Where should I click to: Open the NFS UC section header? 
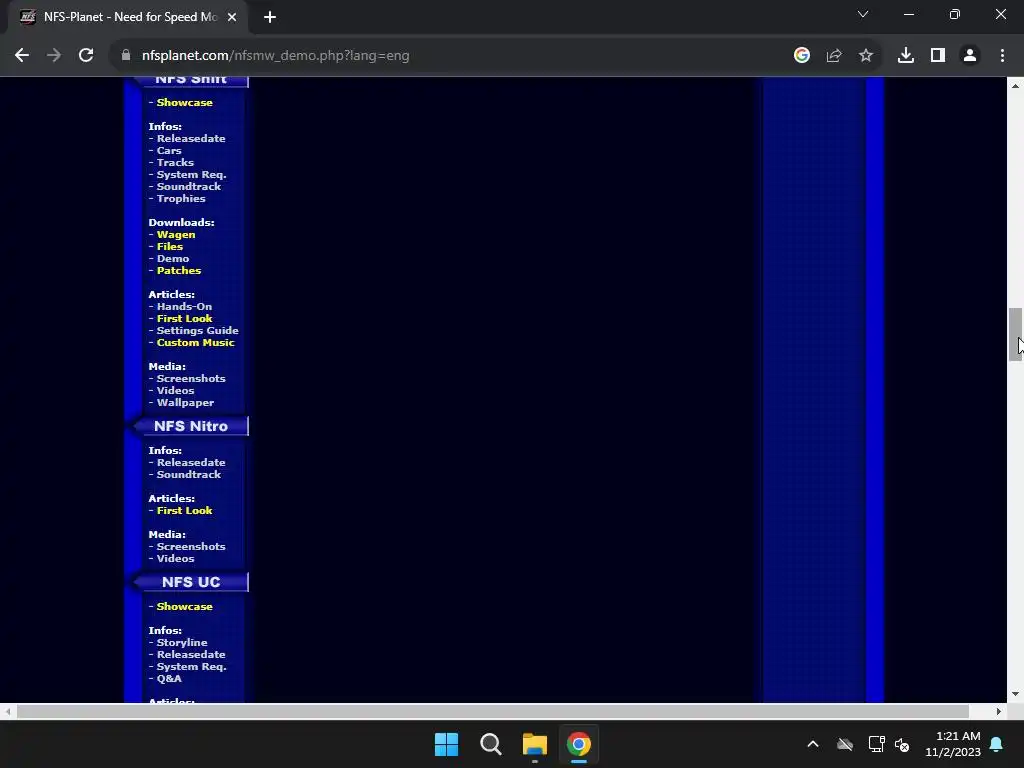tap(191, 582)
